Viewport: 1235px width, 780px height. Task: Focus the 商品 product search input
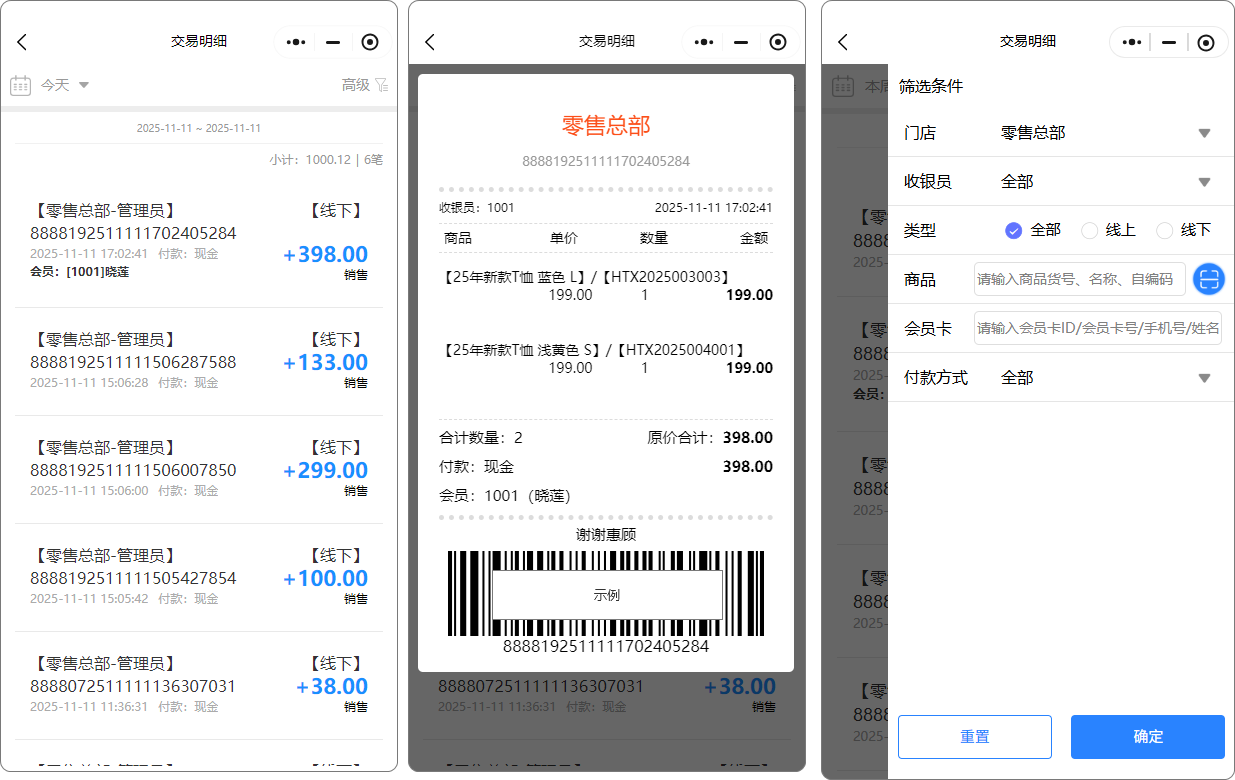click(x=1079, y=279)
